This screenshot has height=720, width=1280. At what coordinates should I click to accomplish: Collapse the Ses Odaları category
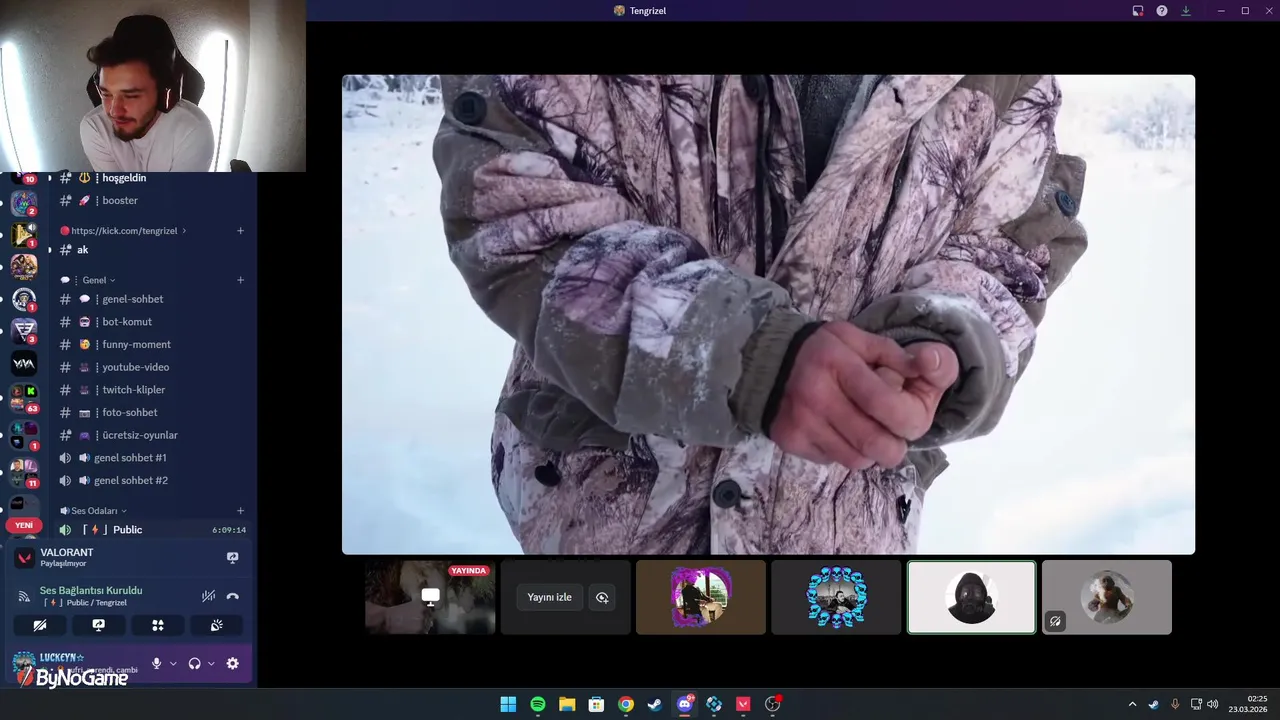click(x=94, y=511)
